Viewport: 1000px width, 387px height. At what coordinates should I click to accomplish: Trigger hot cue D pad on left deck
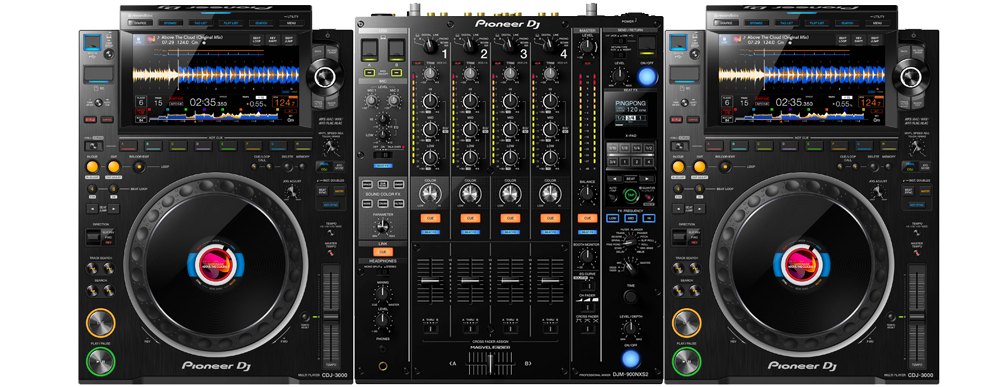(203, 145)
